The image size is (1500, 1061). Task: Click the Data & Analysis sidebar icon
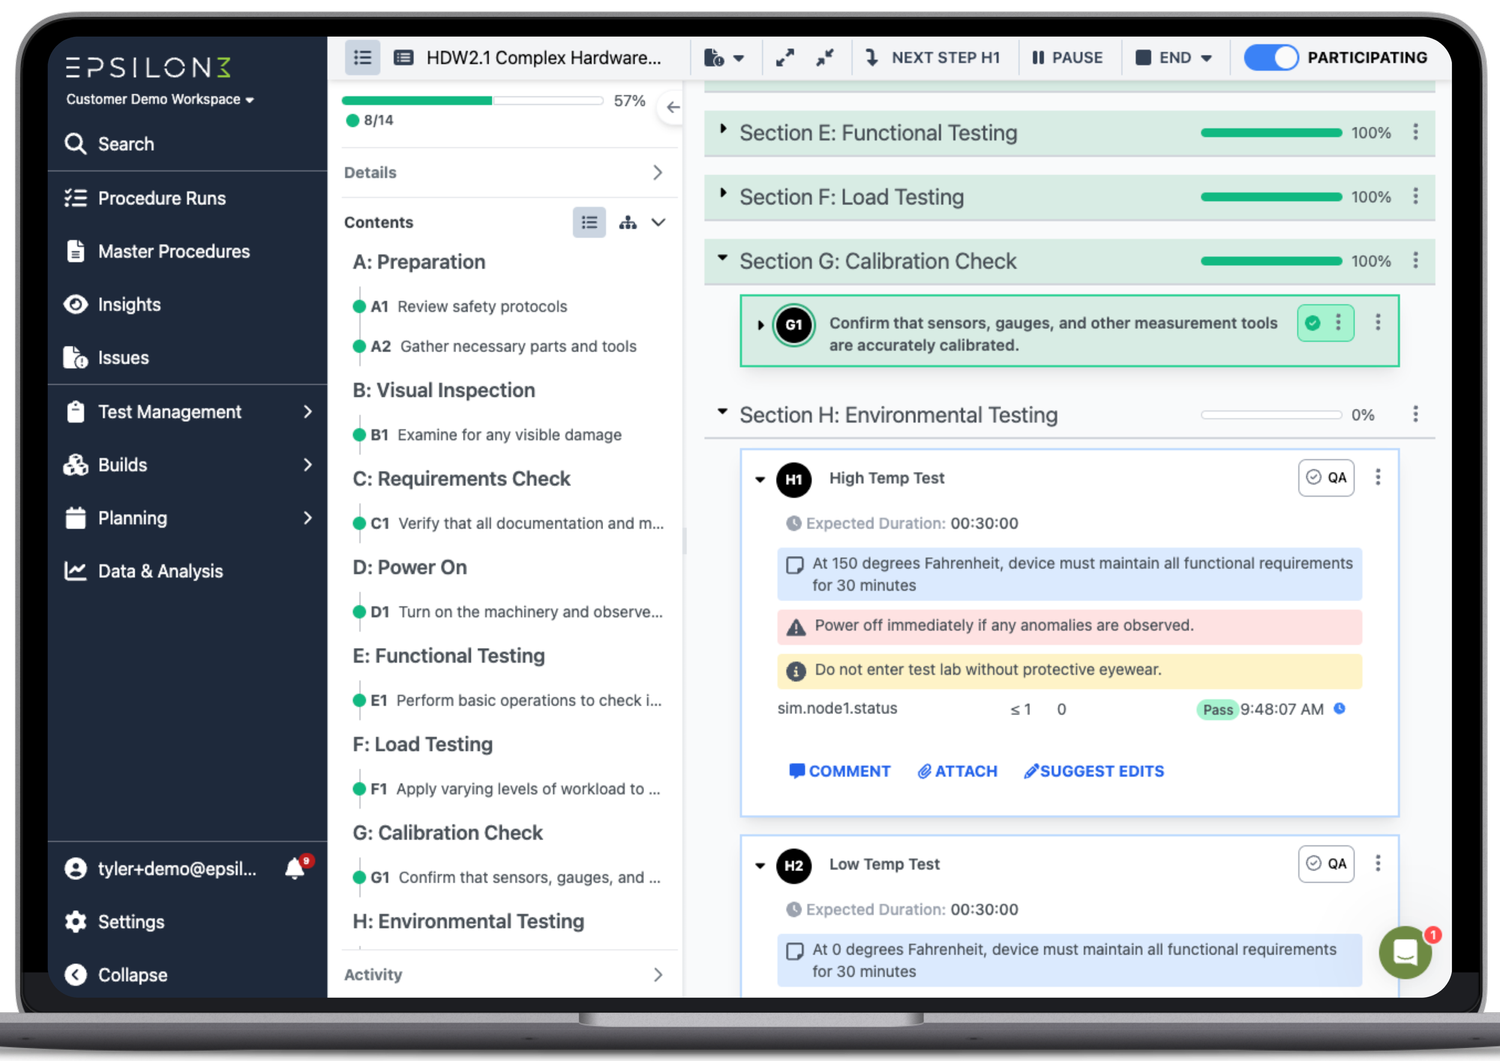(76, 570)
